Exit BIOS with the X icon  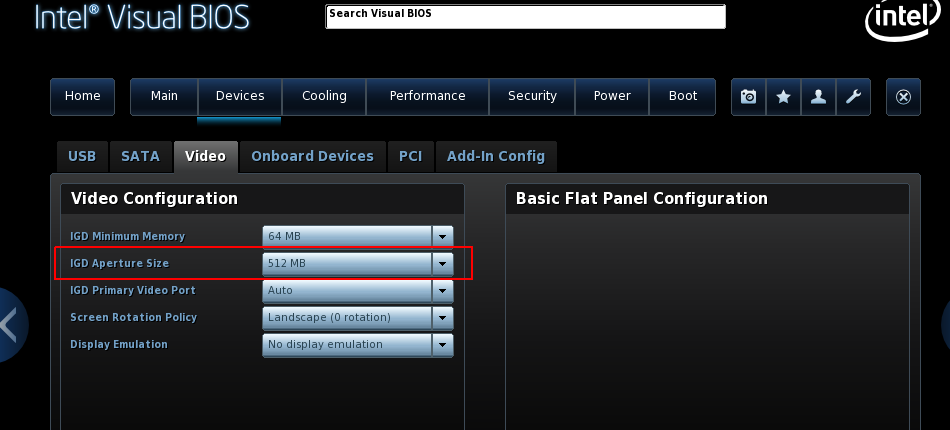pyautogui.click(x=903, y=97)
